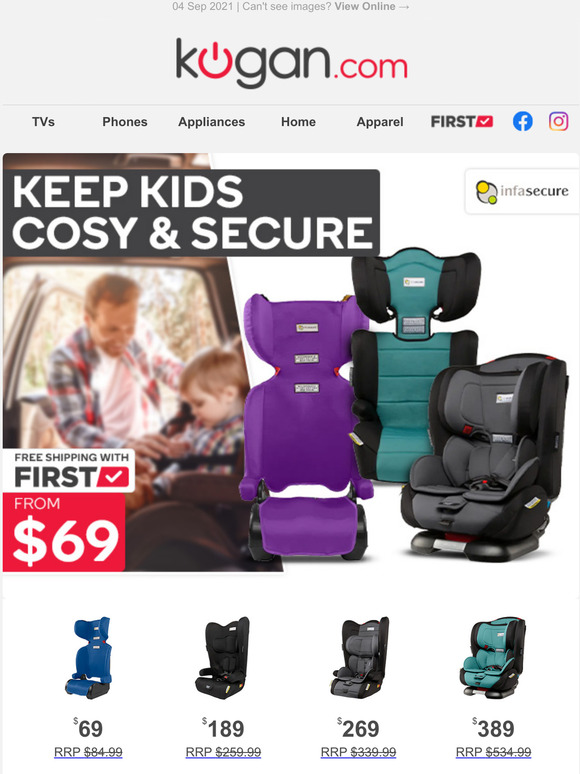Click the View Online link

point(372,6)
